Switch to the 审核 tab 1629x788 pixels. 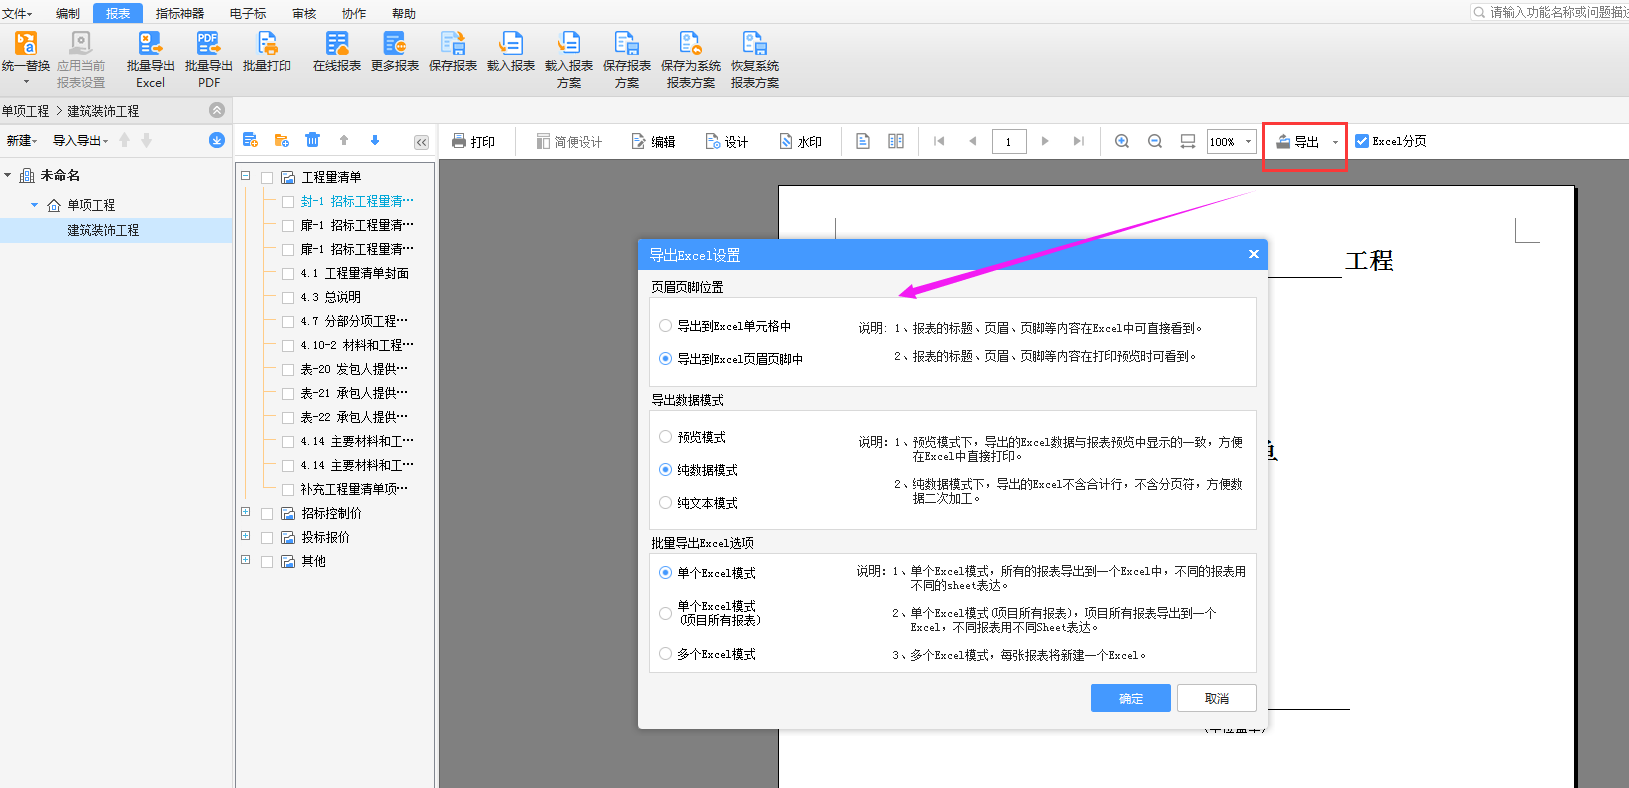click(x=304, y=13)
